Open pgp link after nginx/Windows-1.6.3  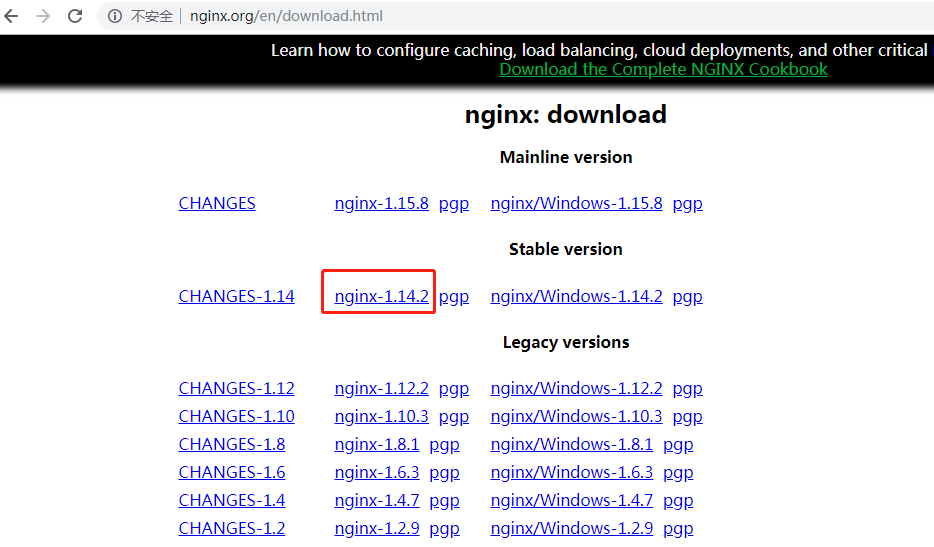point(678,474)
